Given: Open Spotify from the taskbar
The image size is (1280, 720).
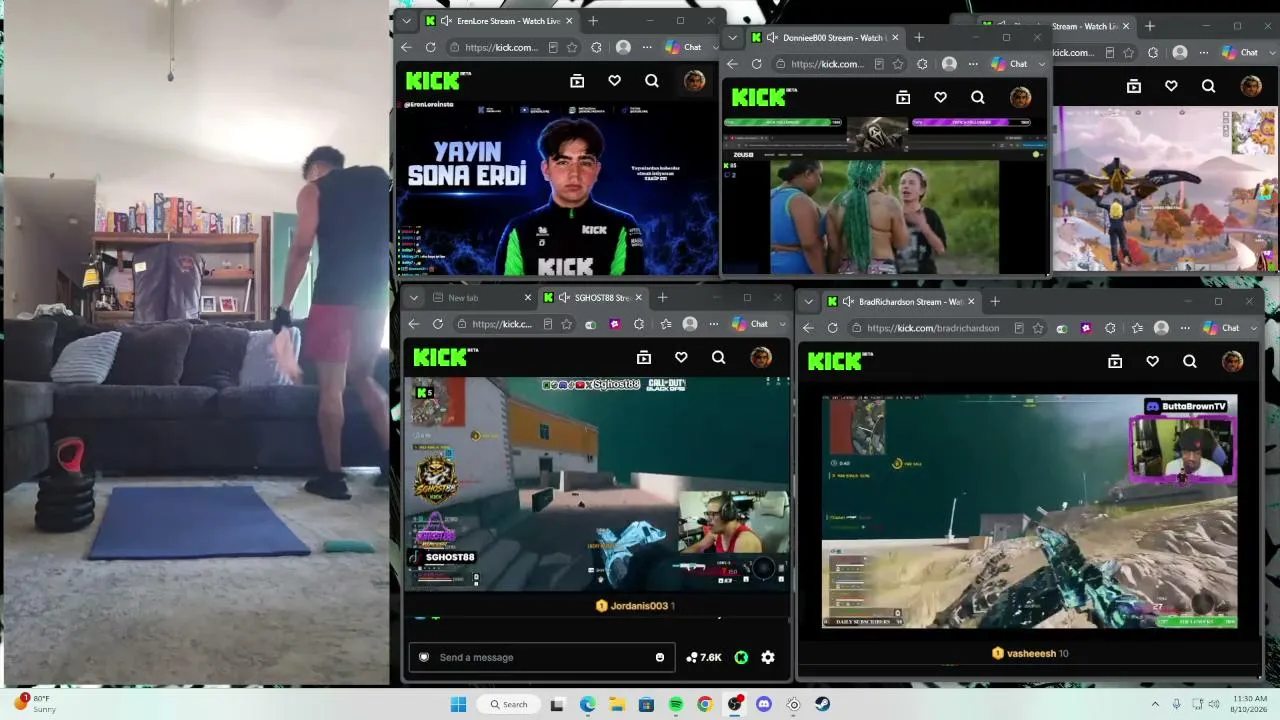Looking at the screenshot, I should click(676, 704).
